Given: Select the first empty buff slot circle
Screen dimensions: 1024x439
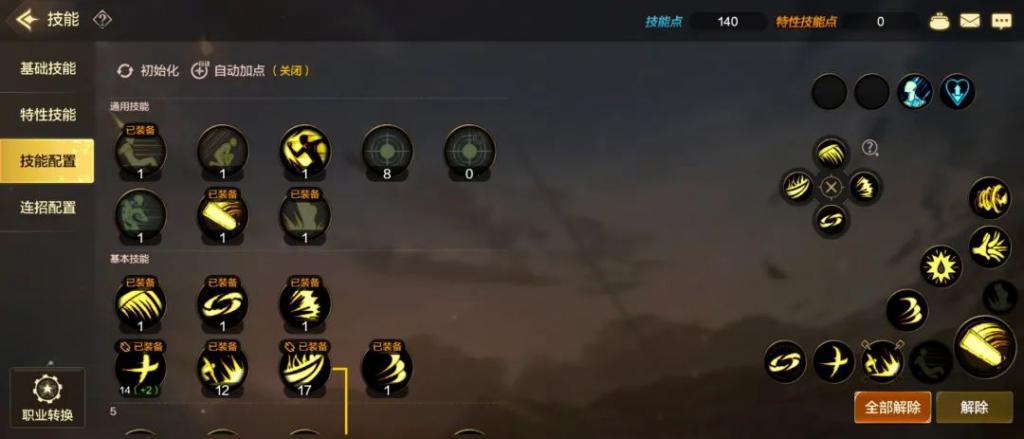Looking at the screenshot, I should tap(829, 91).
